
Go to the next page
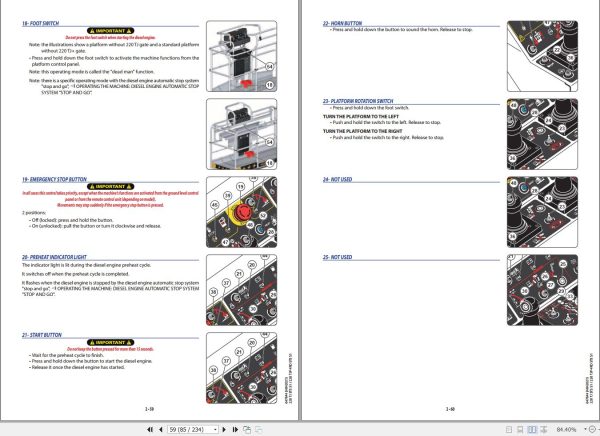pyautogui.click(x=224, y=429)
